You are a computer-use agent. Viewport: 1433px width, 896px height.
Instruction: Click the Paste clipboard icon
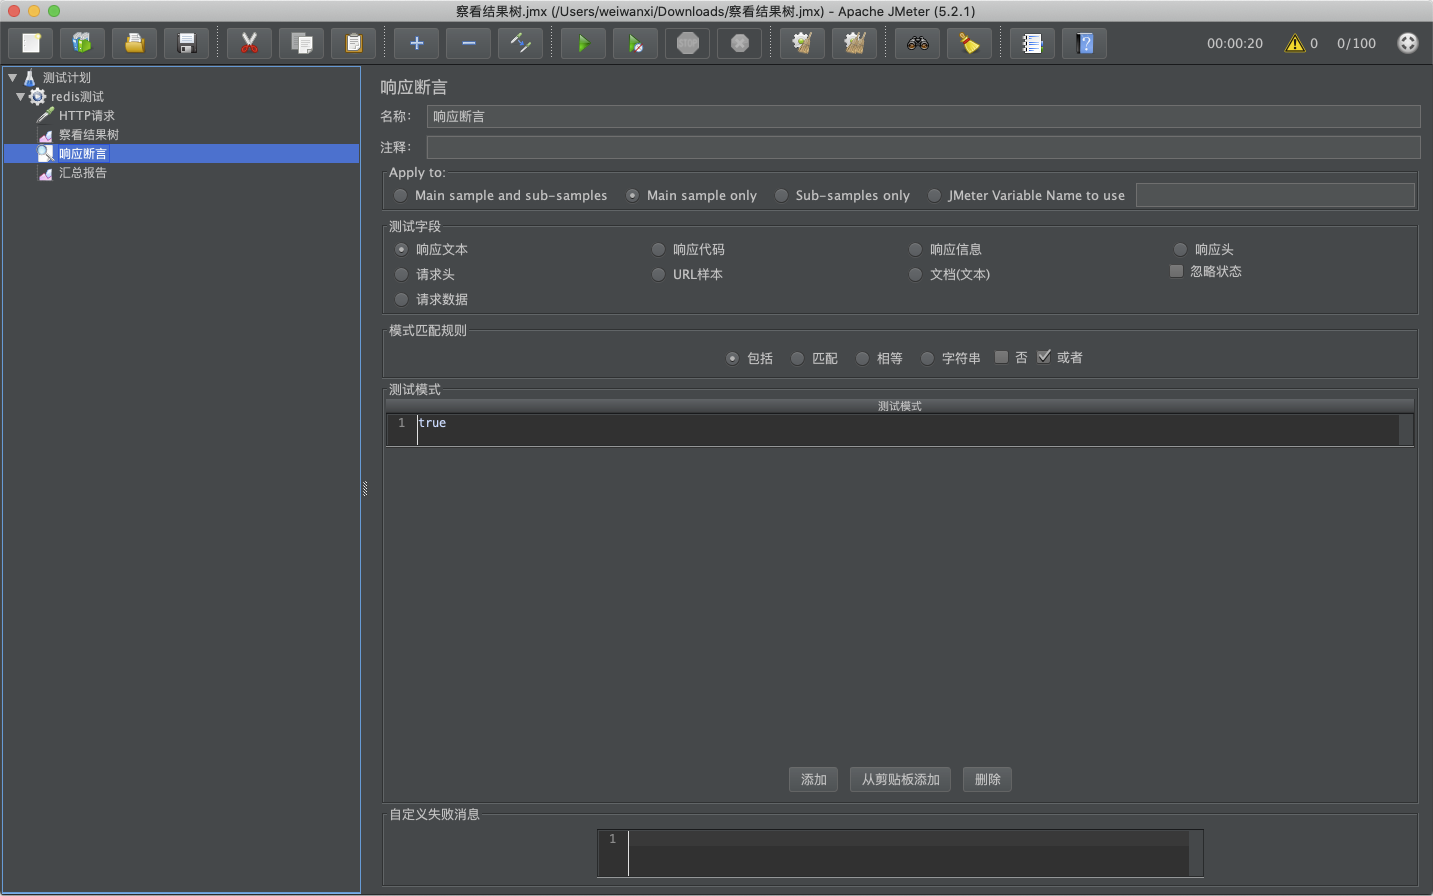tap(354, 43)
